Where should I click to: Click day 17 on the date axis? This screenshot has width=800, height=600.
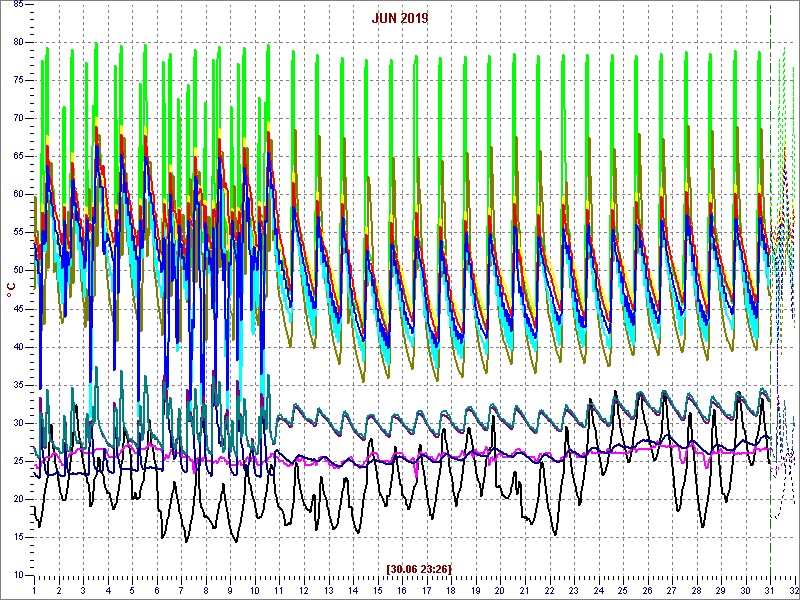pyautogui.click(x=426, y=591)
